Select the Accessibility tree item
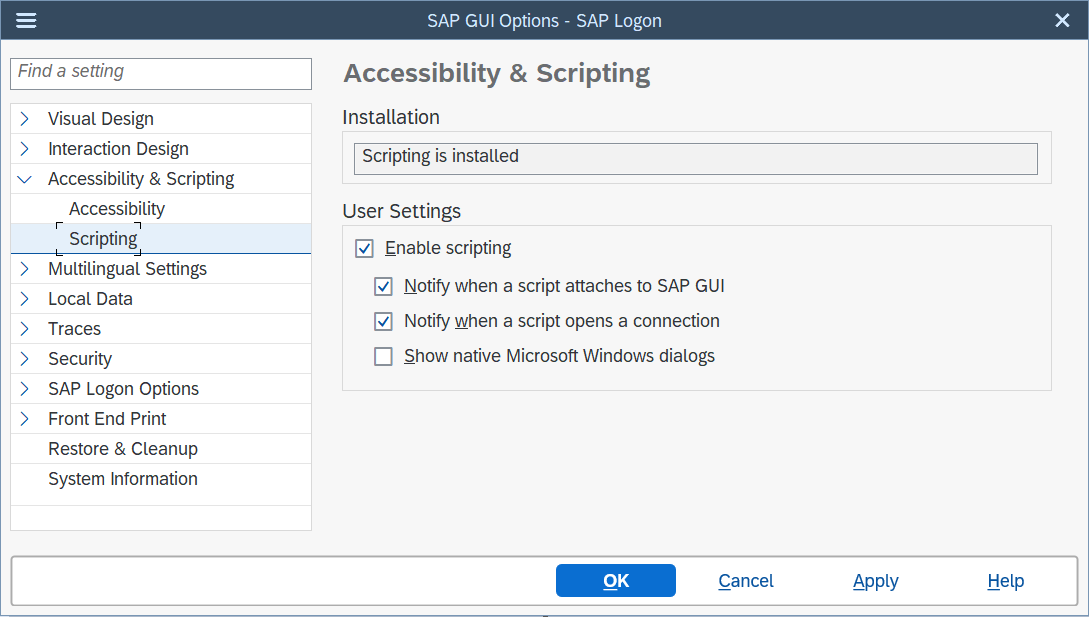 (x=116, y=209)
